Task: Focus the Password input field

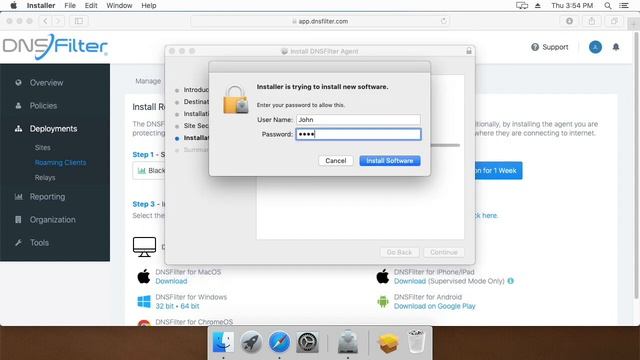Action: (x=358, y=134)
